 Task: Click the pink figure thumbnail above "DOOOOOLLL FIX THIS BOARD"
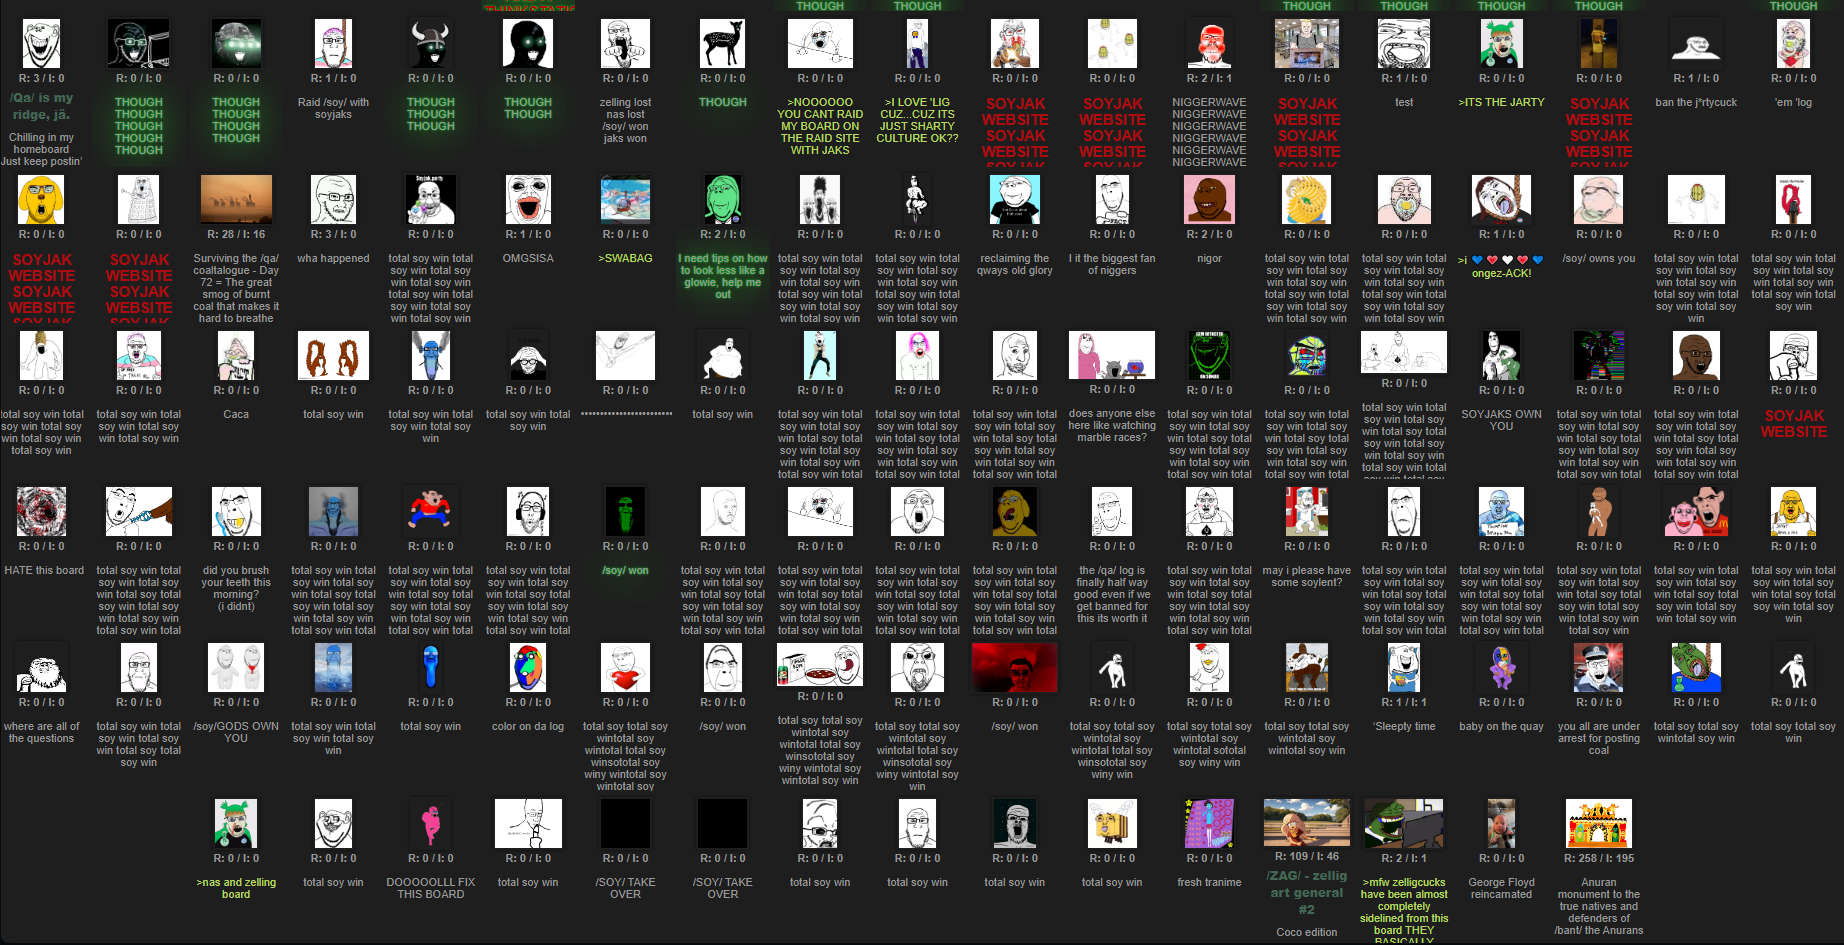tap(431, 824)
